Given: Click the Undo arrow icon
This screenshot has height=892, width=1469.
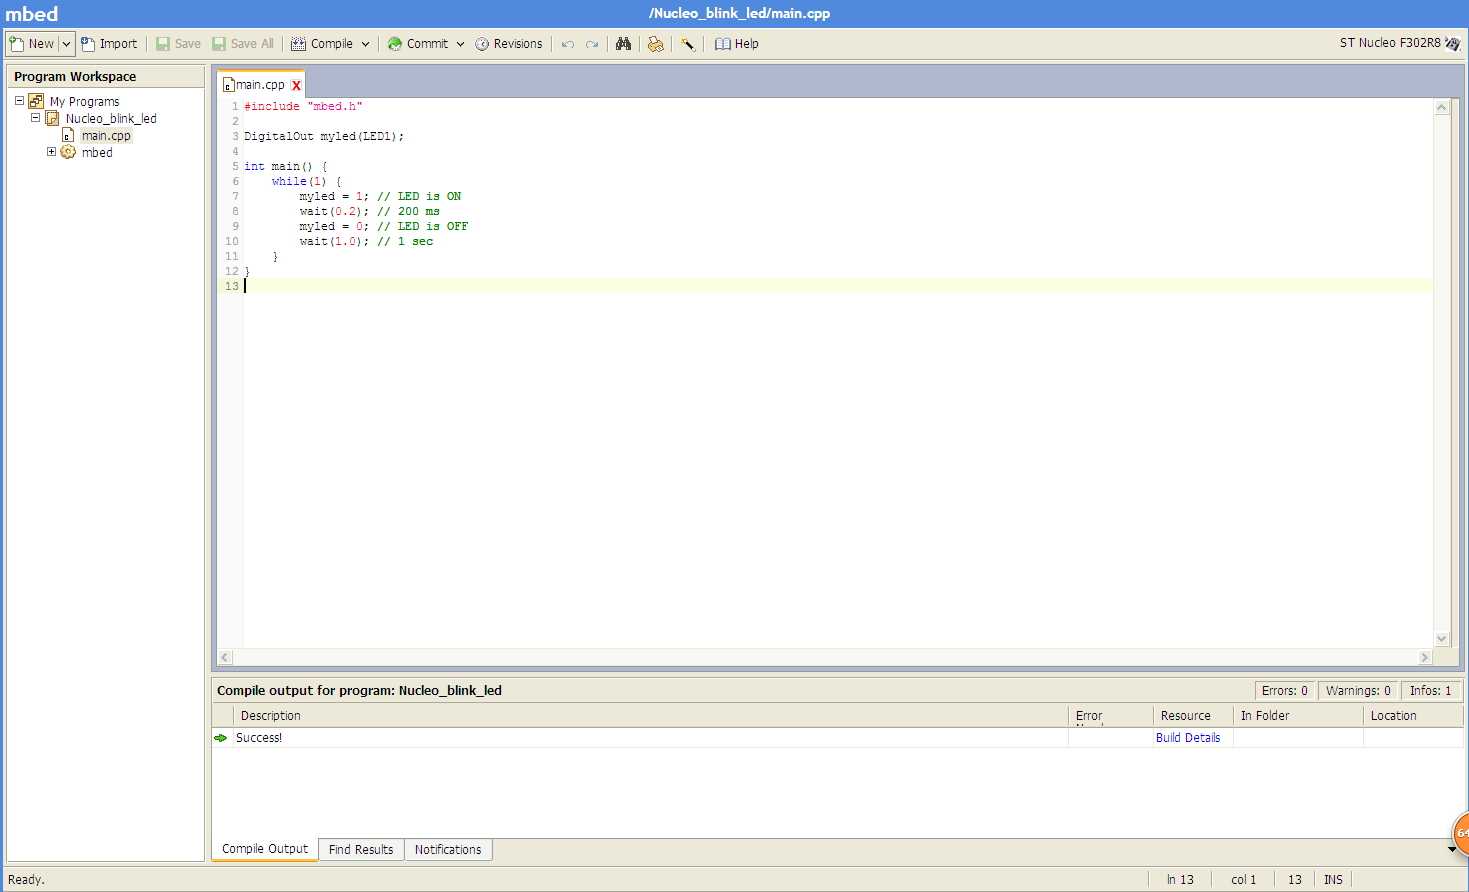Looking at the screenshot, I should [x=568, y=44].
